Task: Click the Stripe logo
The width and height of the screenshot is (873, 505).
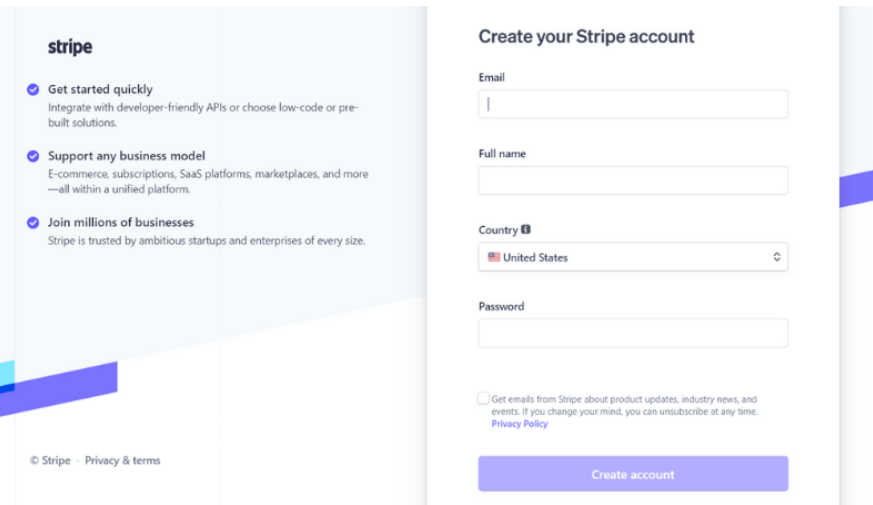Action: 70,47
